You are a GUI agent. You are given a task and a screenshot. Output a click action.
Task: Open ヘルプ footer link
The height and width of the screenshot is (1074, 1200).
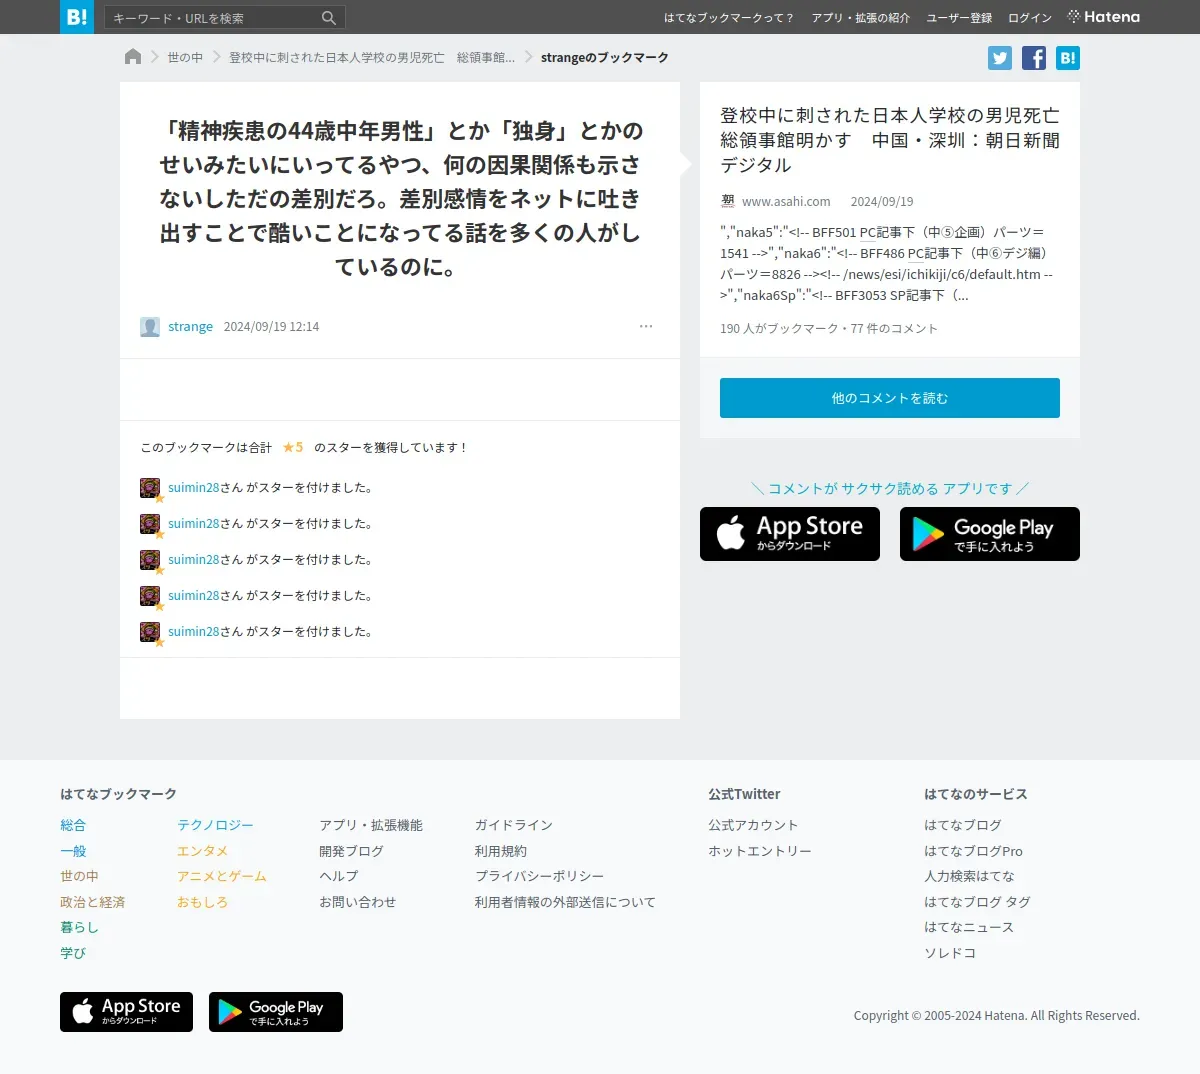tap(338, 876)
